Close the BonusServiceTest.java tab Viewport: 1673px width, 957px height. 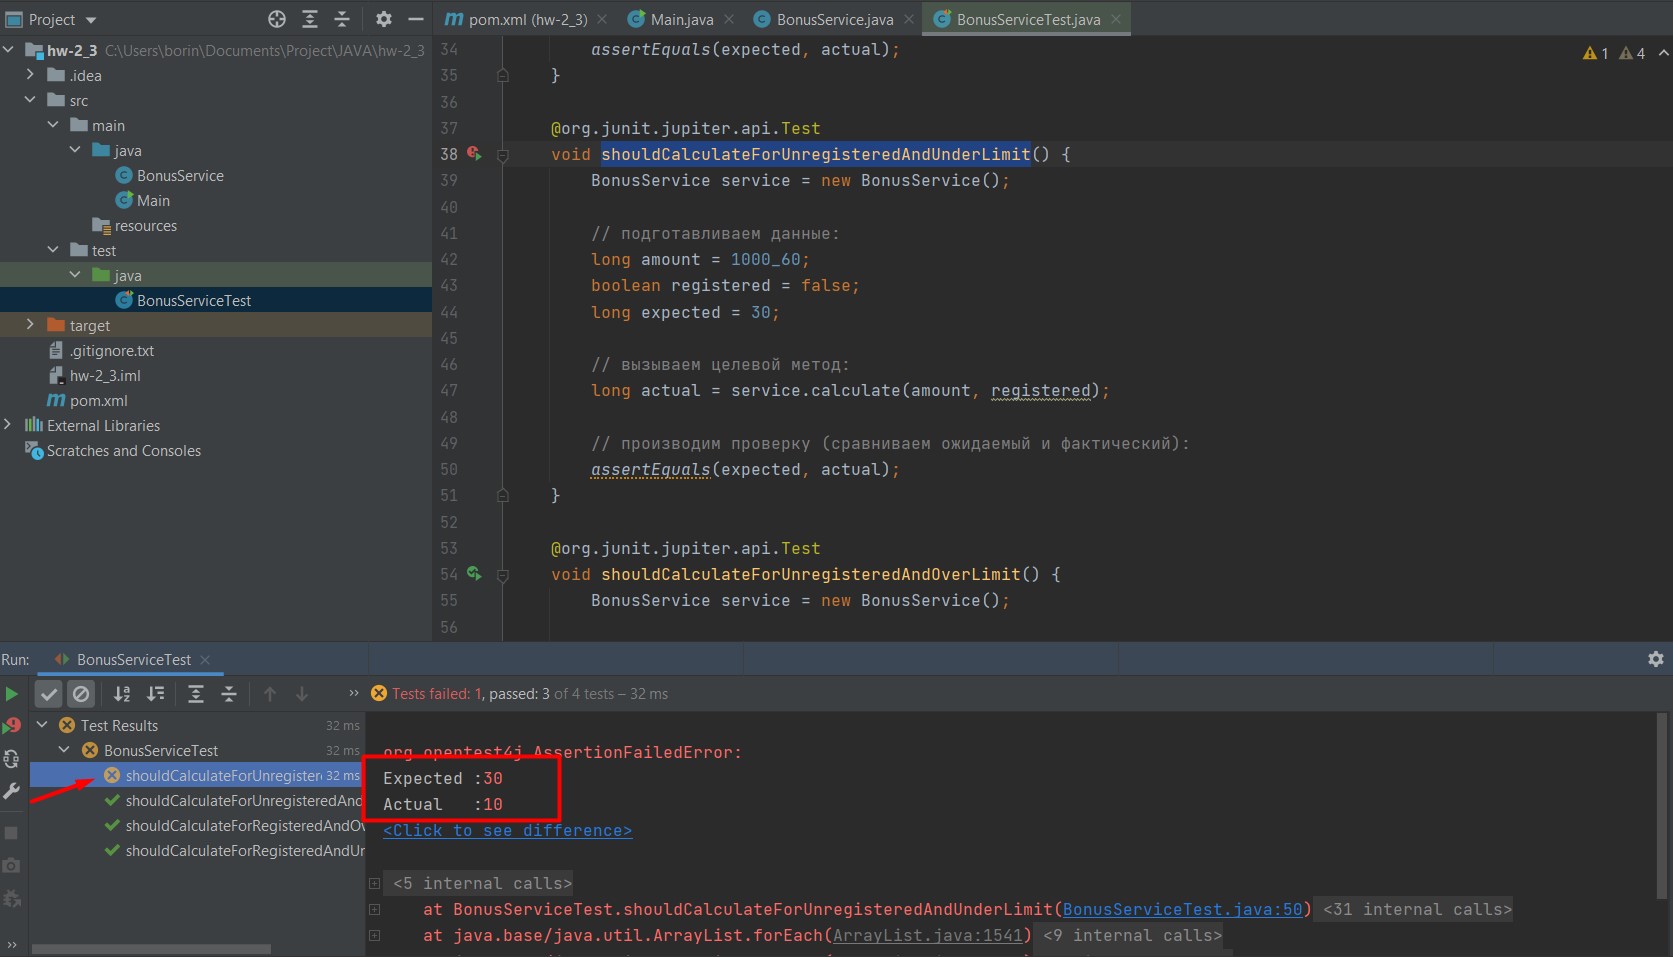tap(1116, 19)
